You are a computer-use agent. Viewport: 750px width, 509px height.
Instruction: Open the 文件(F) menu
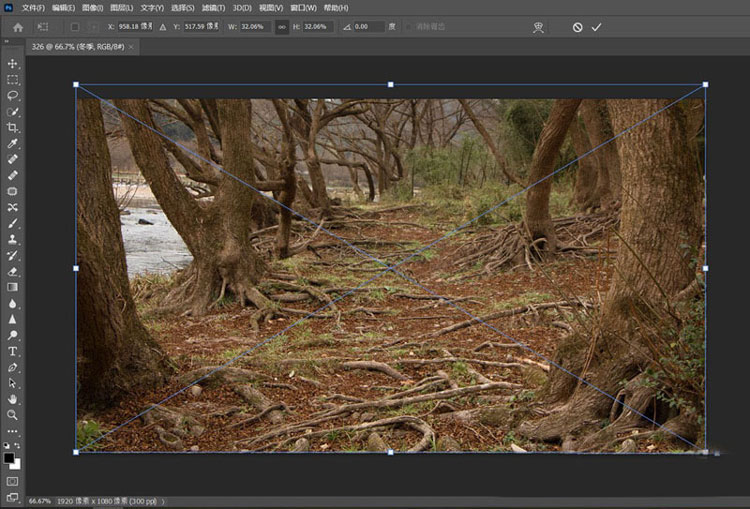33,8
